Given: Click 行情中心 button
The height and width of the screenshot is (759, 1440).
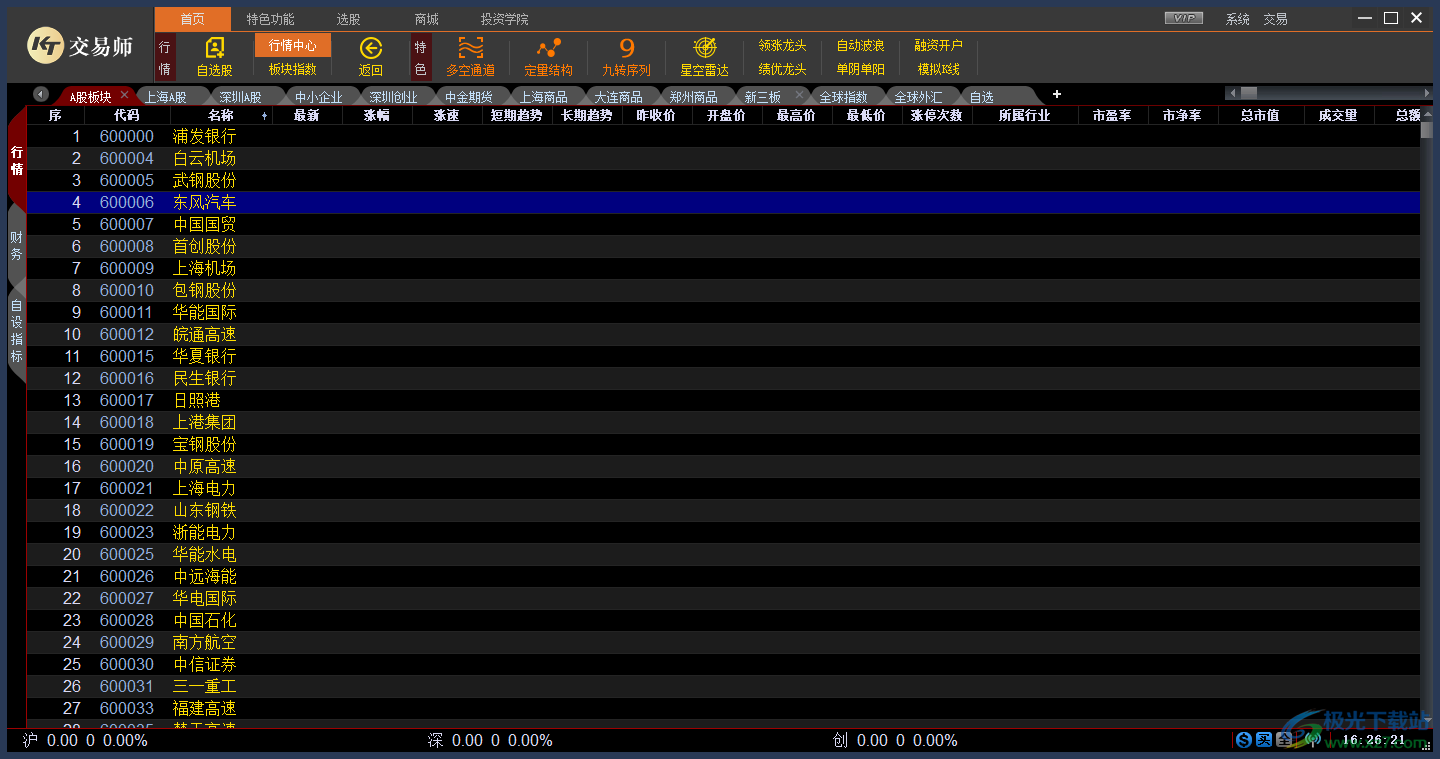Looking at the screenshot, I should [293, 45].
